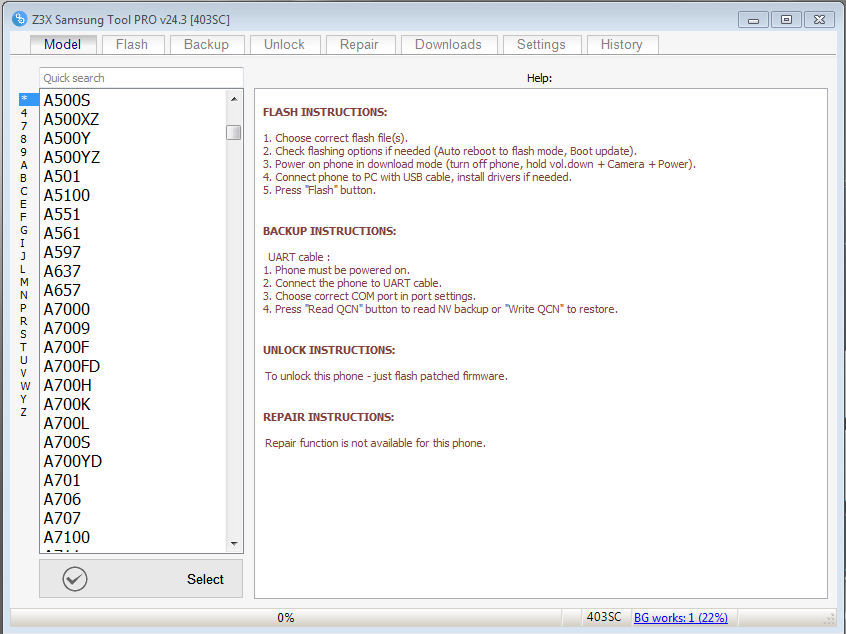Open the Downloads tab
846x634 pixels.
click(448, 44)
